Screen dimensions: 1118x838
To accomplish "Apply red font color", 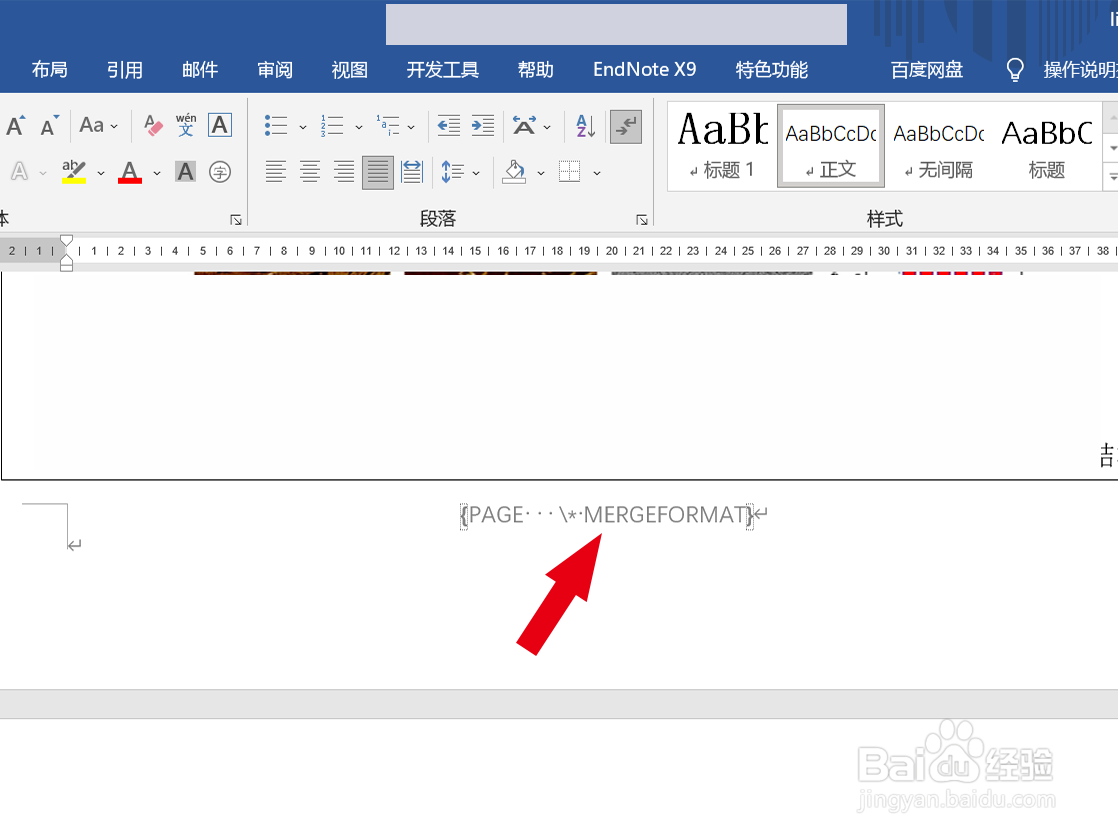I will tap(130, 171).
